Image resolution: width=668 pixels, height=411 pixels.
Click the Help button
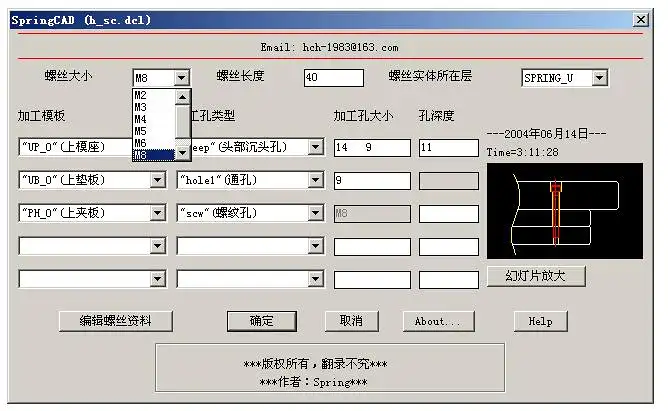541,321
